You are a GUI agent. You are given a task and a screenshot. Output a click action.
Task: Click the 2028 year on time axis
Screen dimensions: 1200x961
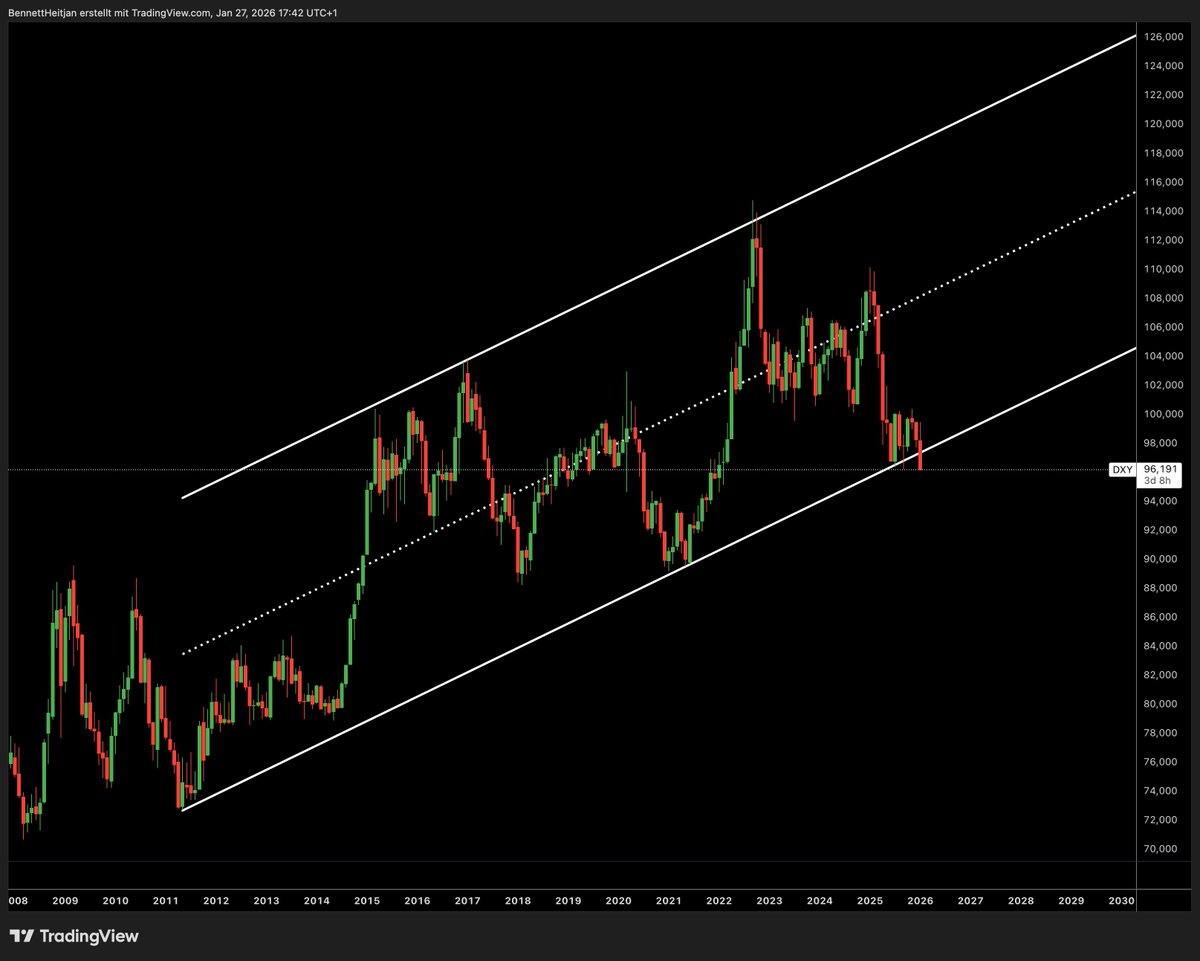pyautogui.click(x=1021, y=901)
